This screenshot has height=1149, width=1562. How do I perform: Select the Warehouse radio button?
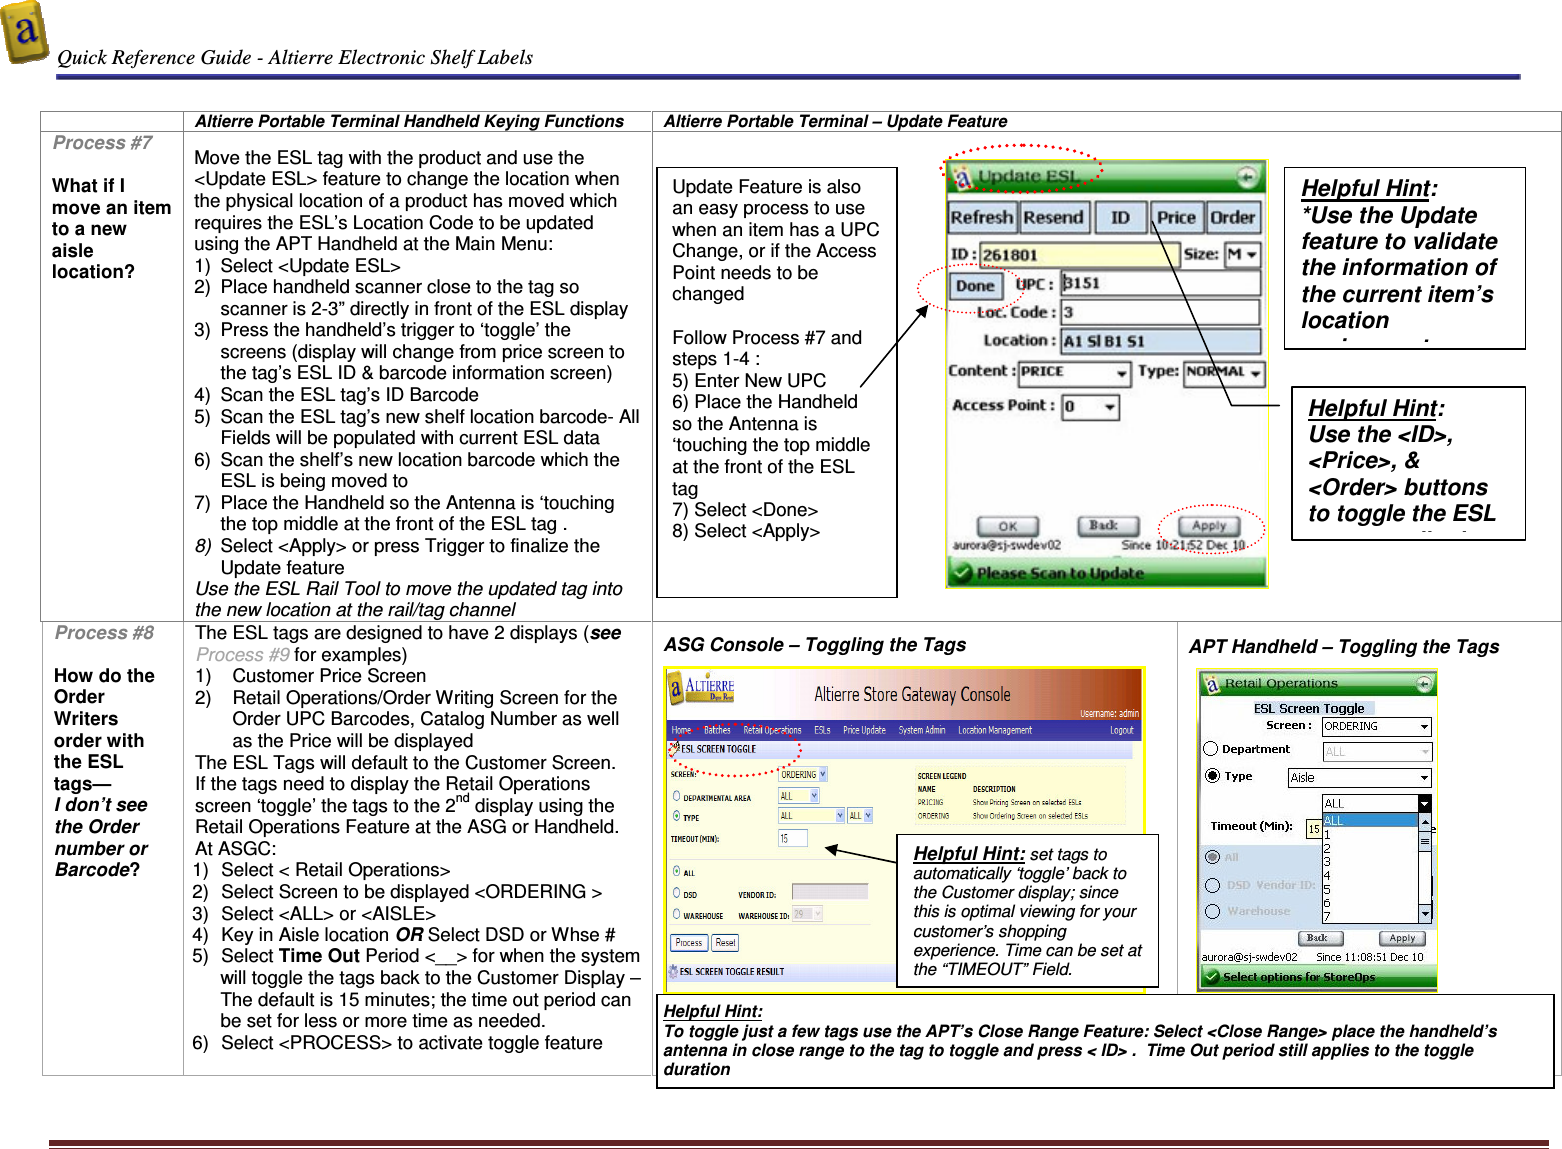click(x=676, y=915)
